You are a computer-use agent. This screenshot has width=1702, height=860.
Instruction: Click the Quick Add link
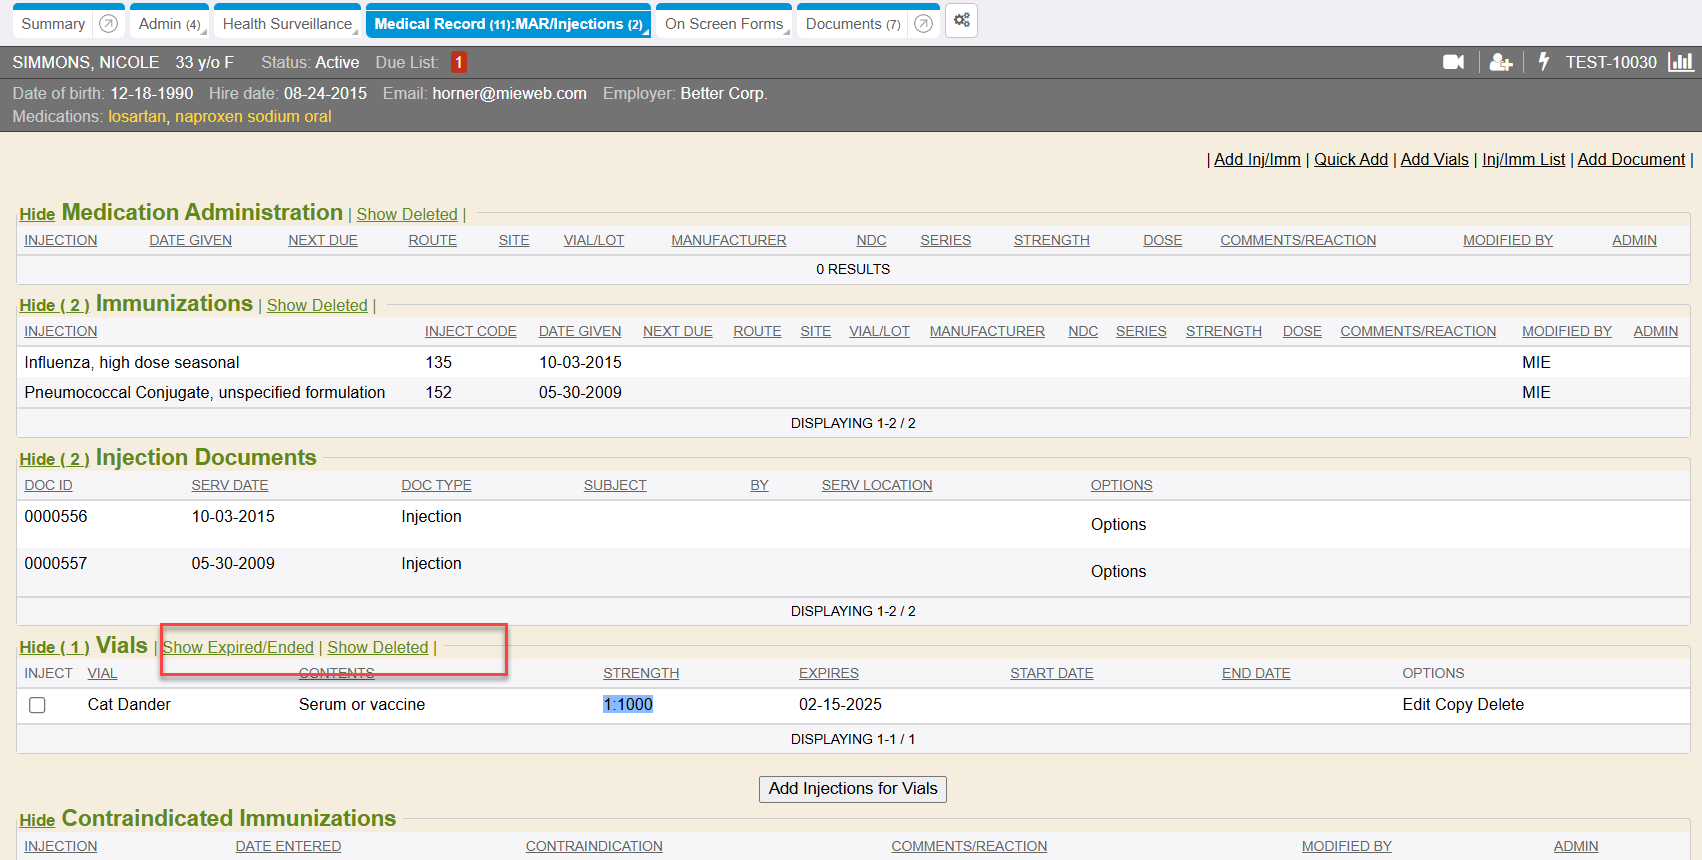[x=1350, y=159]
